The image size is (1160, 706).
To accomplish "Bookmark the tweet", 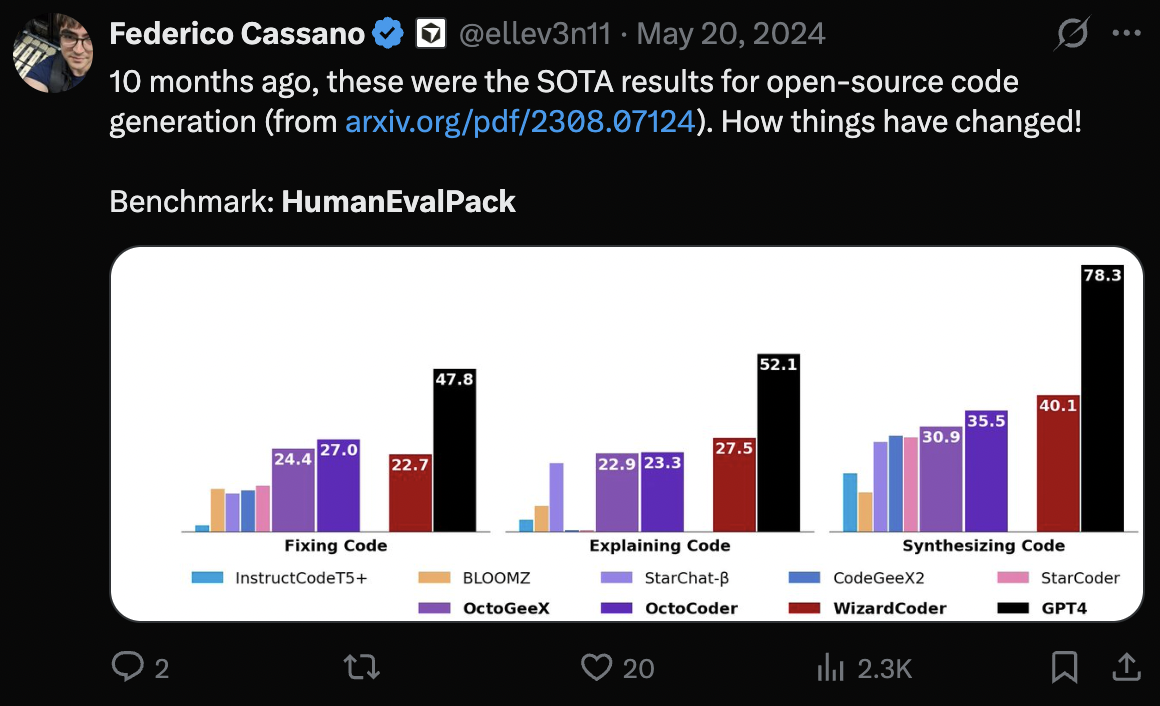I will 1066,668.
